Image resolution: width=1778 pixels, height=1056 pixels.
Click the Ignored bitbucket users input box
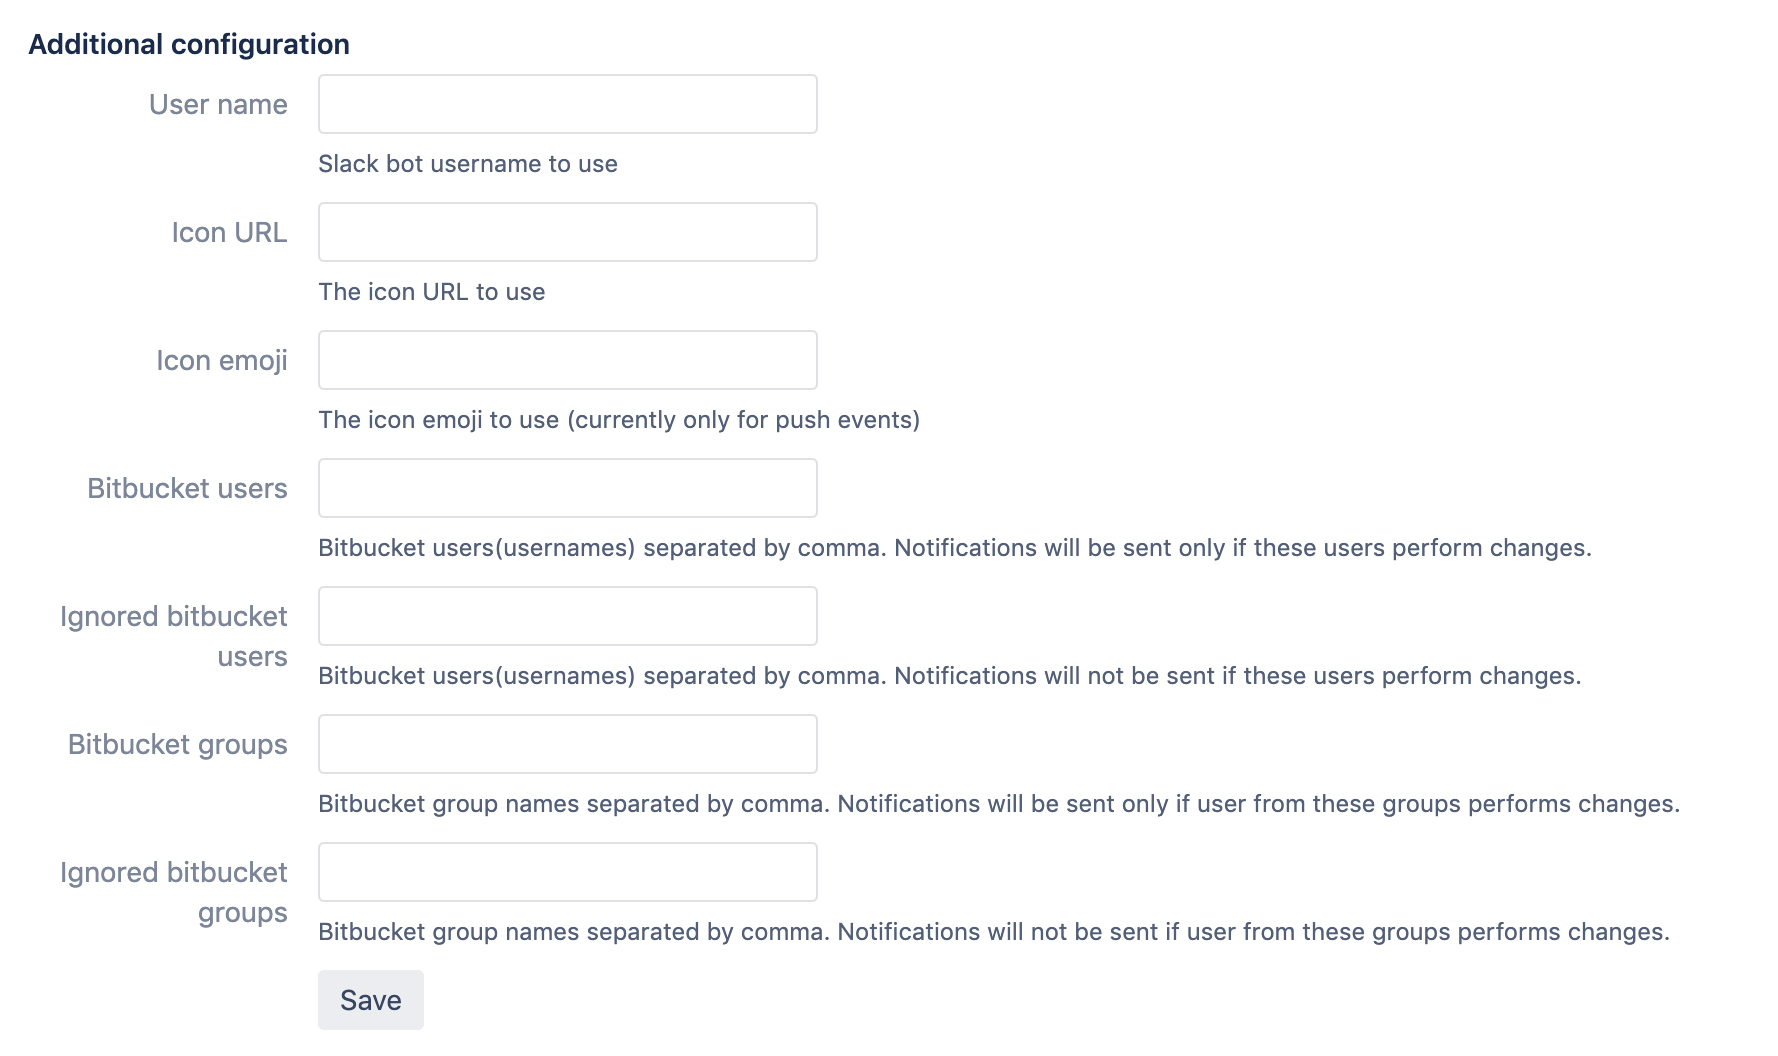tap(567, 616)
